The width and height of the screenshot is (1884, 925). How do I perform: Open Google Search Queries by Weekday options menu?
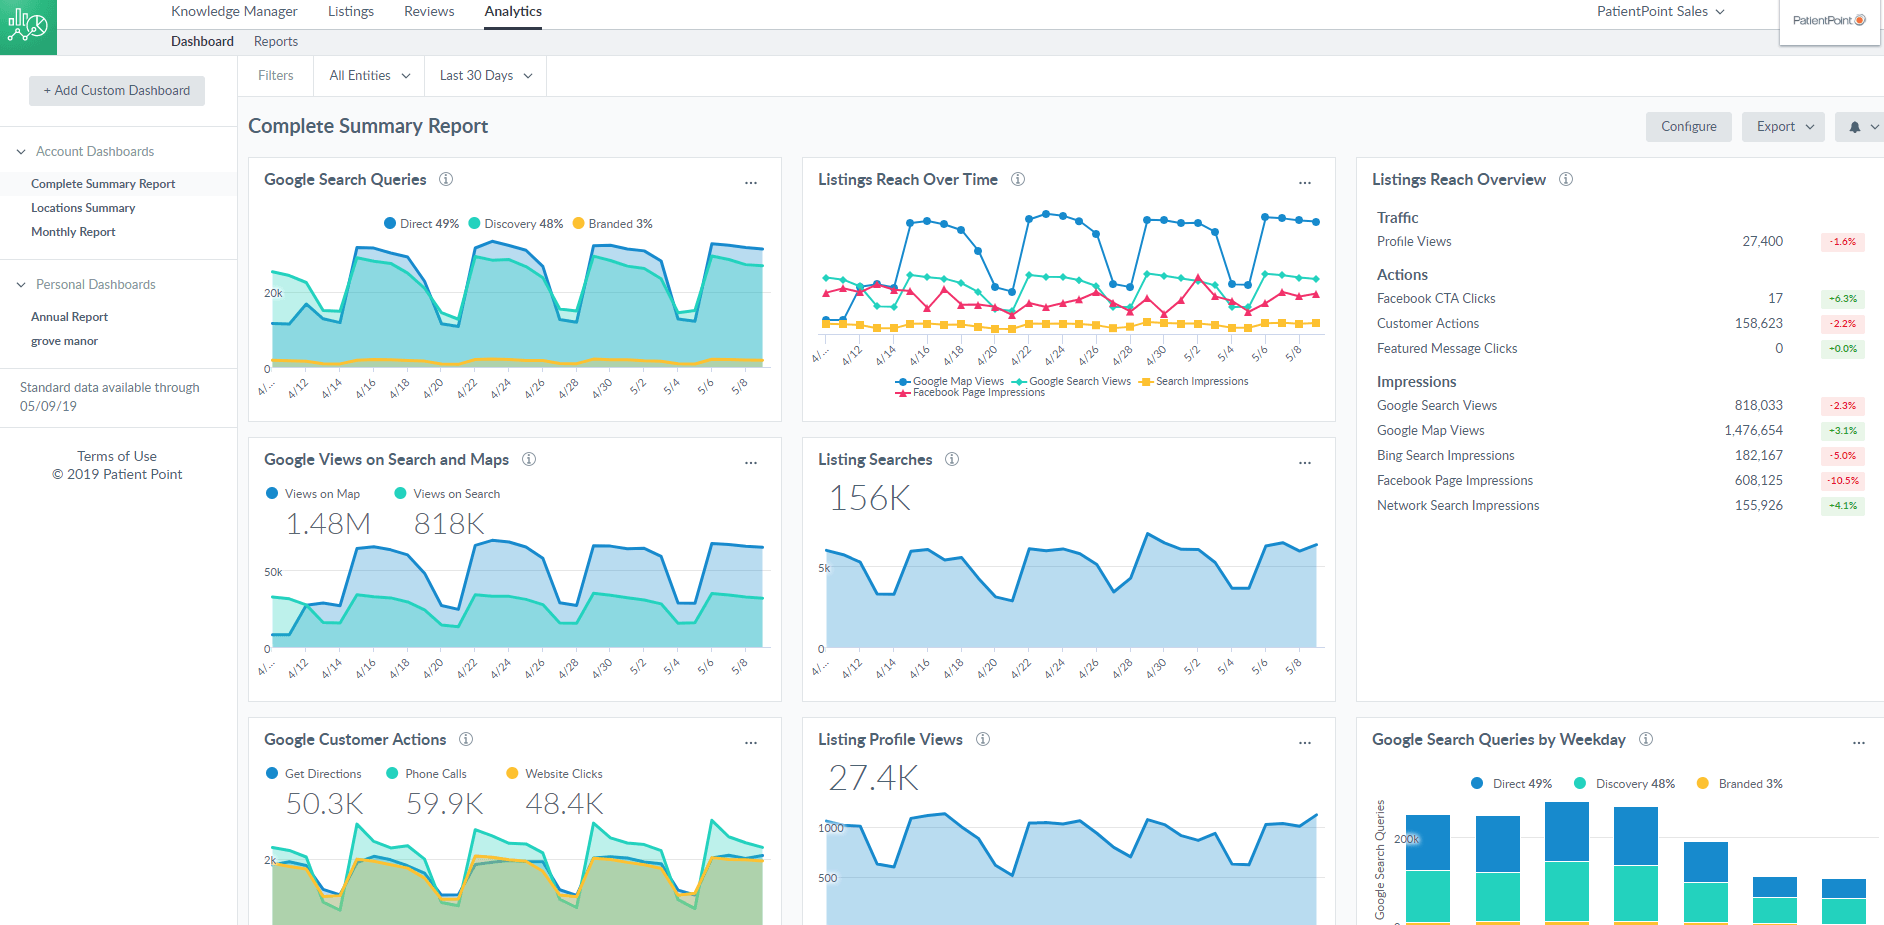(1858, 743)
